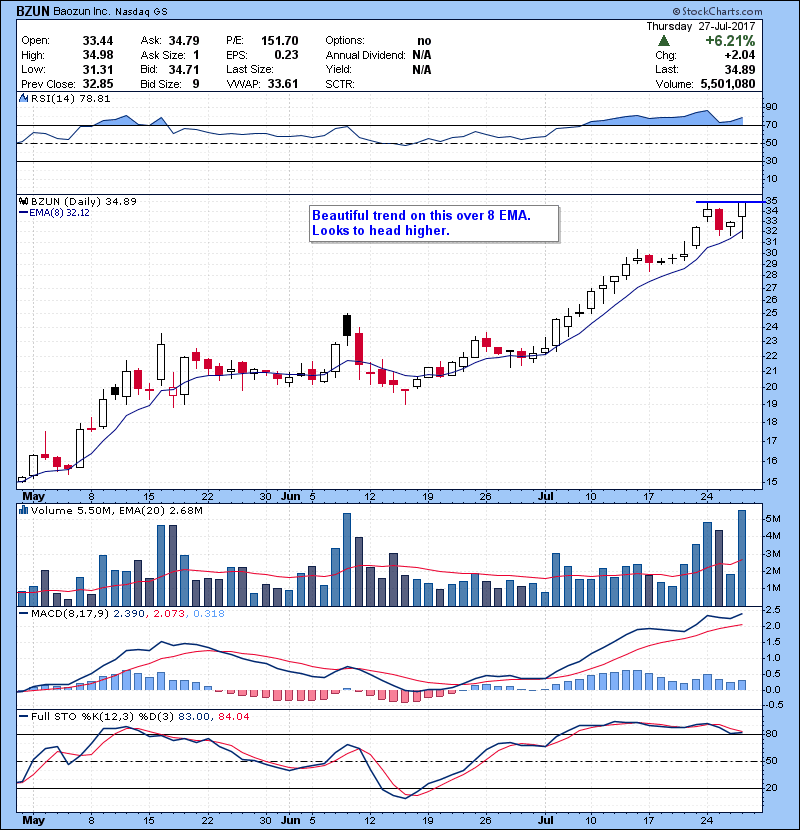Image resolution: width=800 pixels, height=830 pixels.
Task: Click the Low value 31.31
Action: point(98,69)
